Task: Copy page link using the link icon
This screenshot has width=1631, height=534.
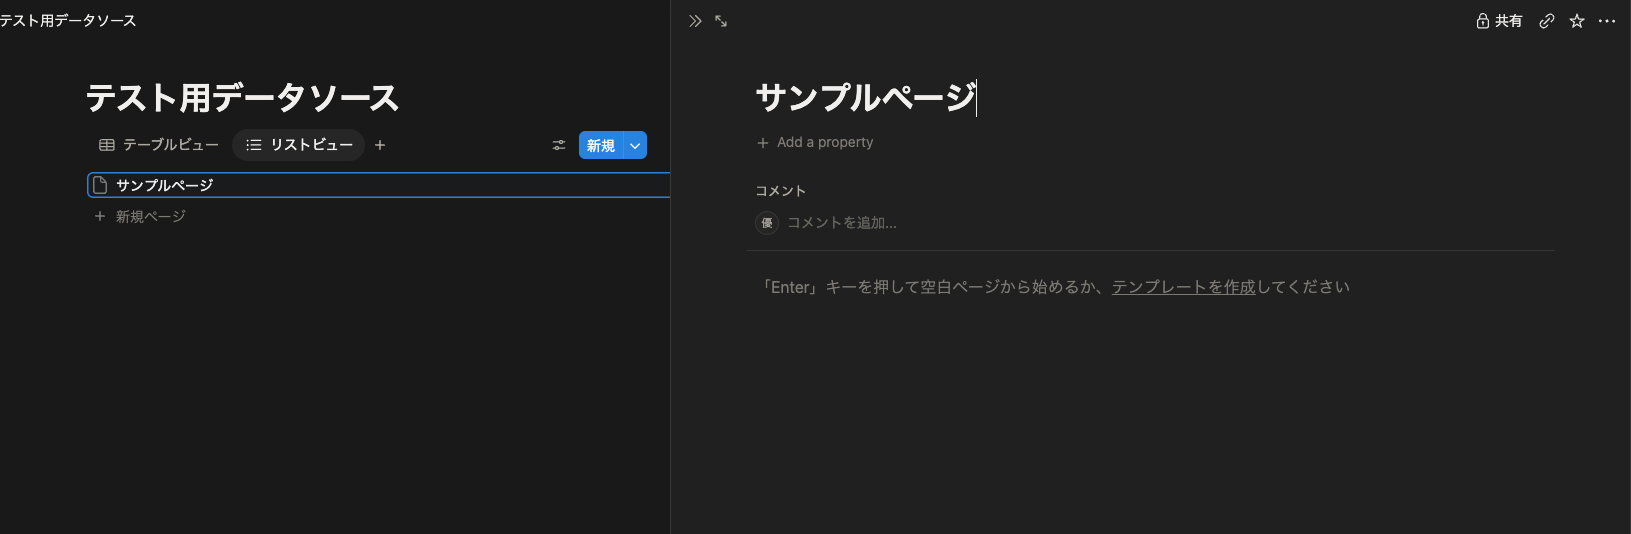Action: 1547,21
